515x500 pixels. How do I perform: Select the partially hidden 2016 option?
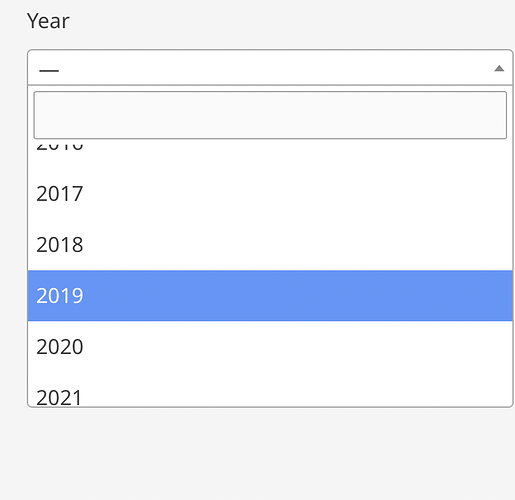pyautogui.click(x=270, y=153)
